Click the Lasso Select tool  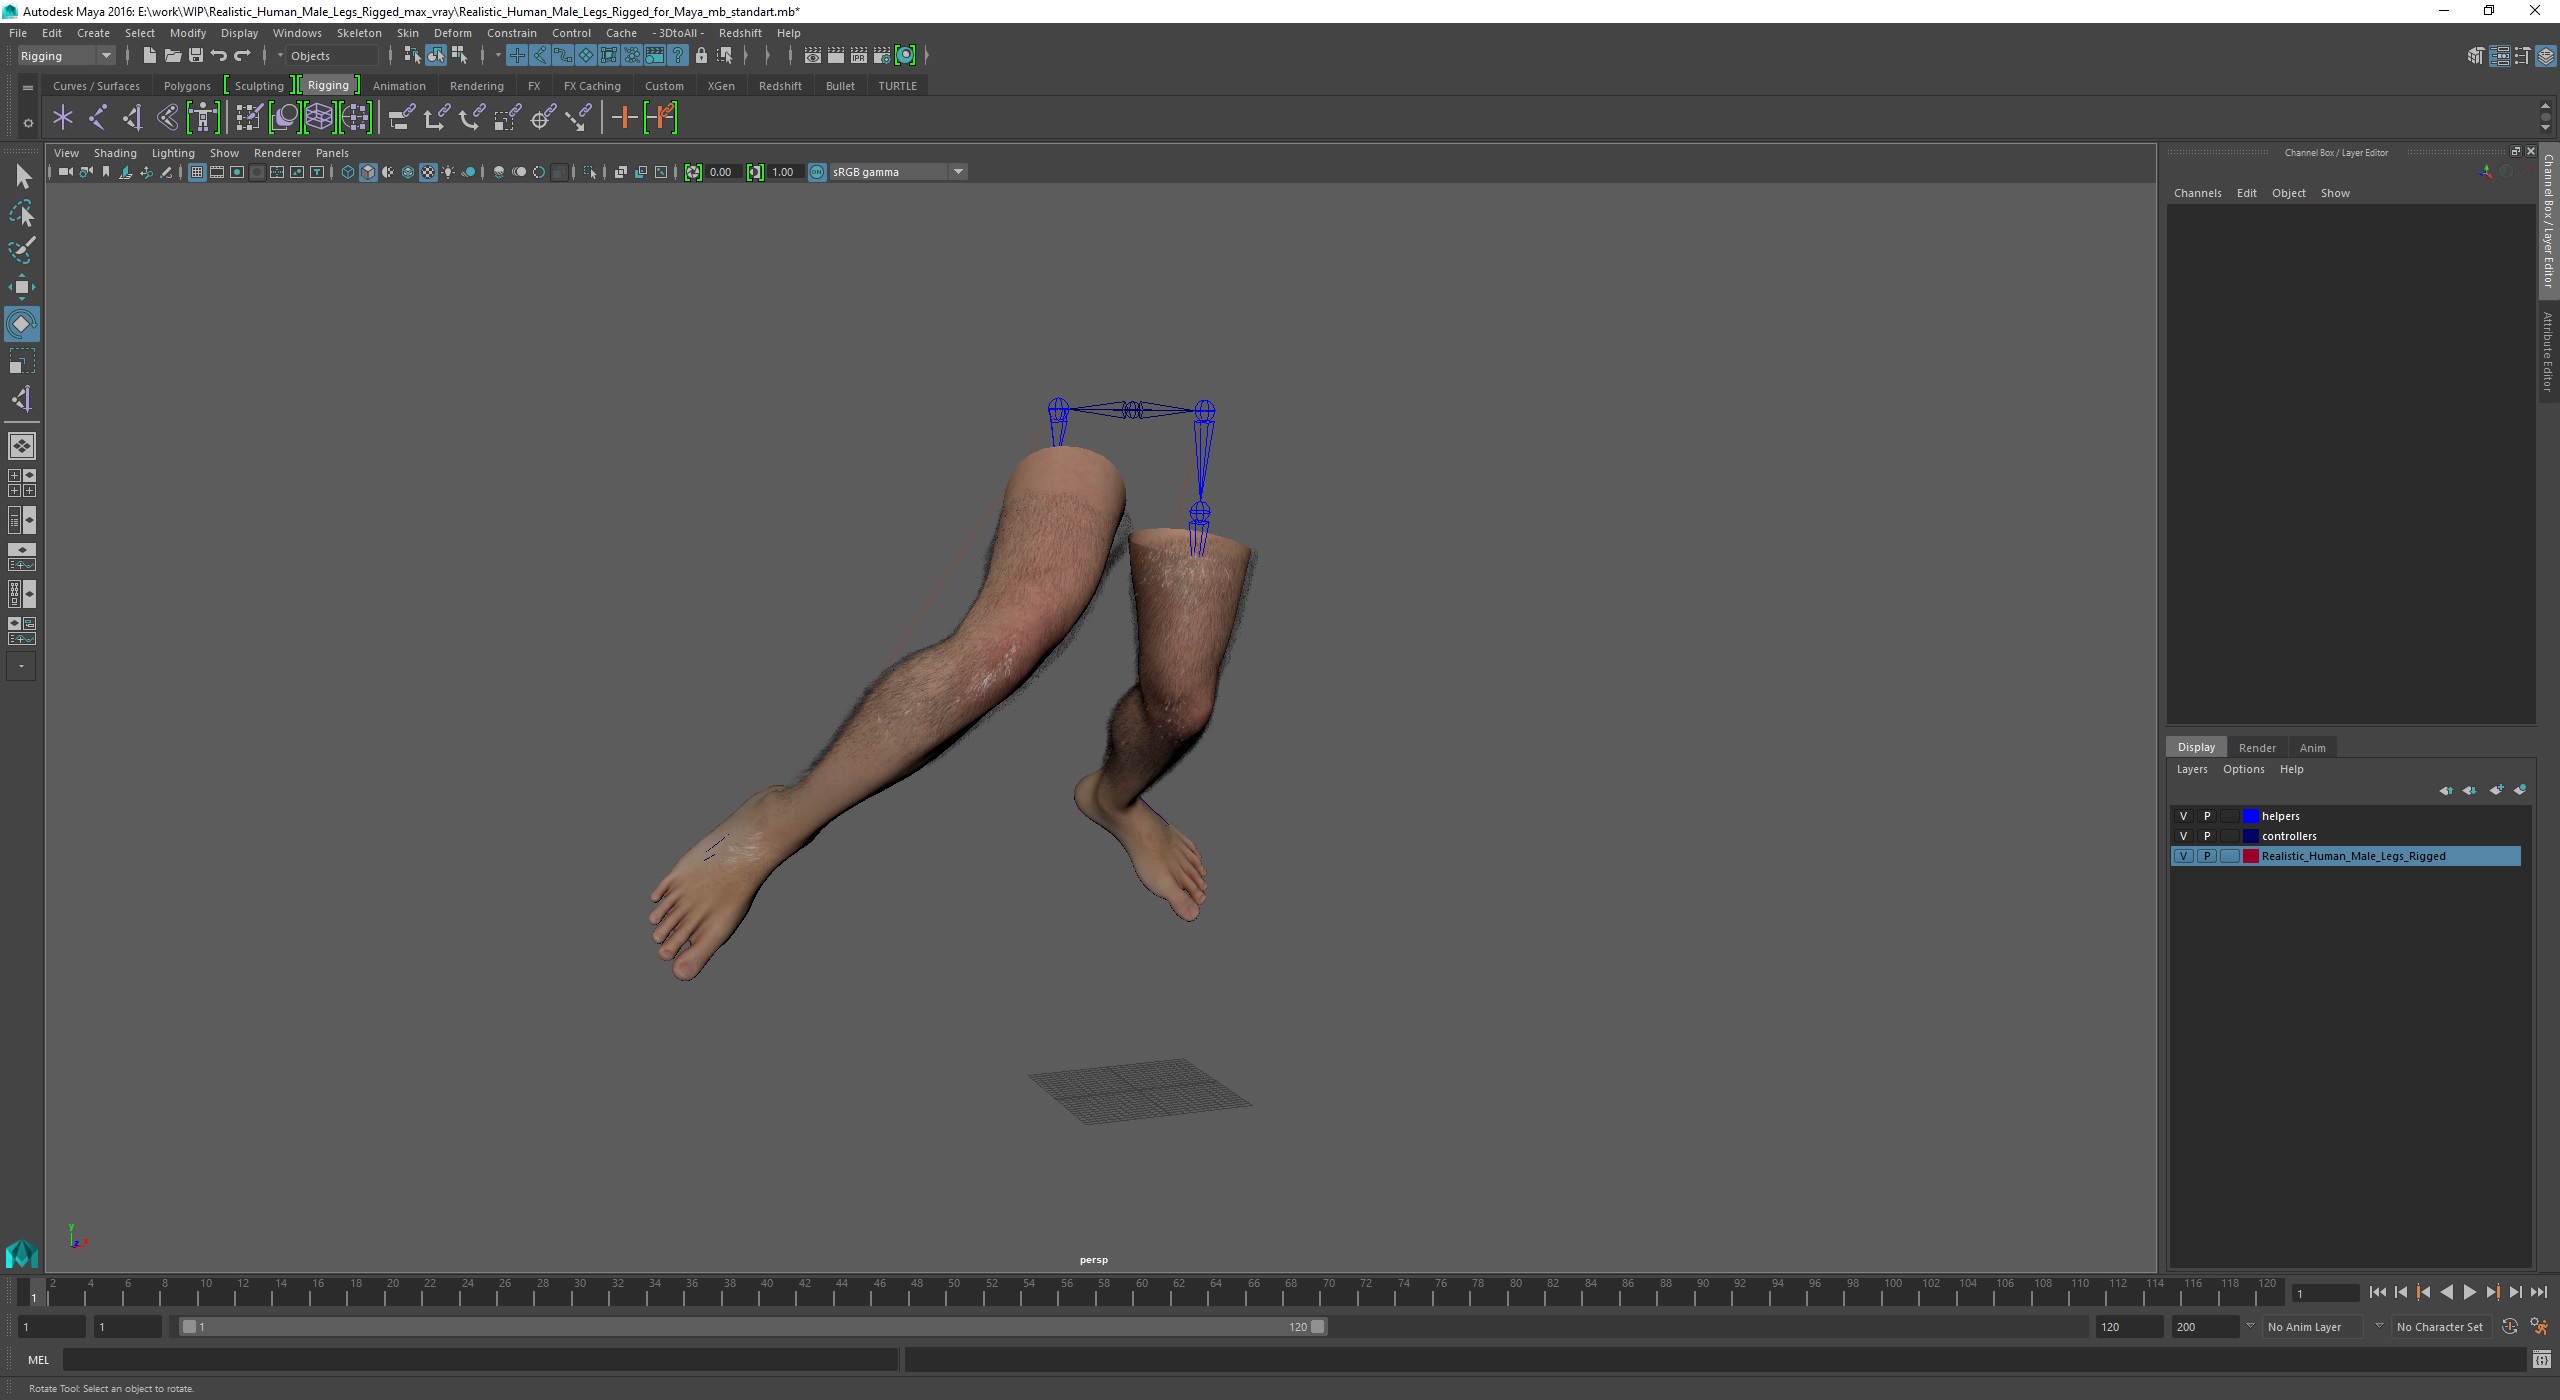[x=21, y=213]
